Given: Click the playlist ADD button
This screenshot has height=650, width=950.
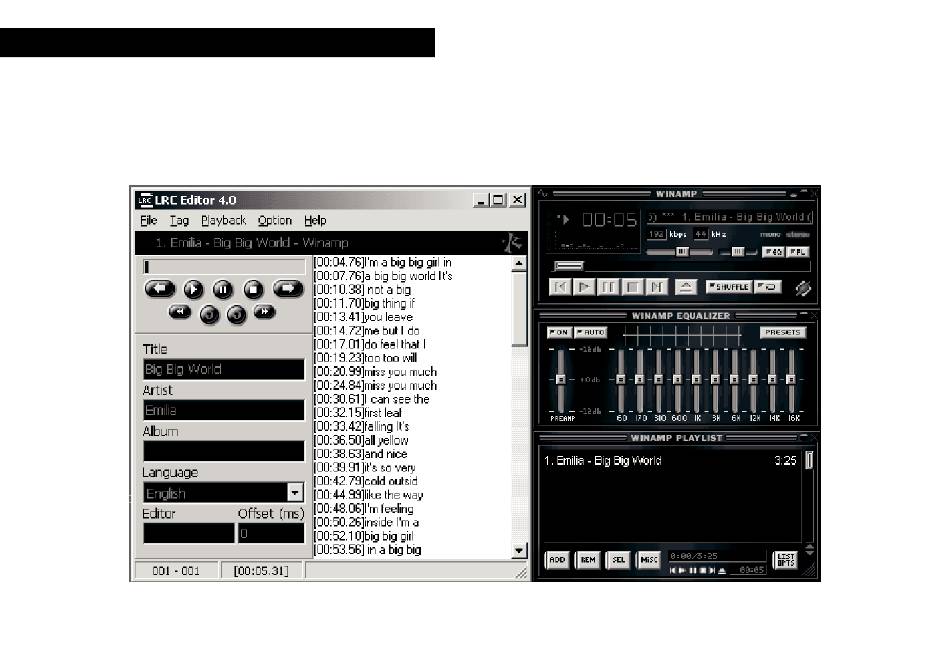Looking at the screenshot, I should (x=557, y=560).
